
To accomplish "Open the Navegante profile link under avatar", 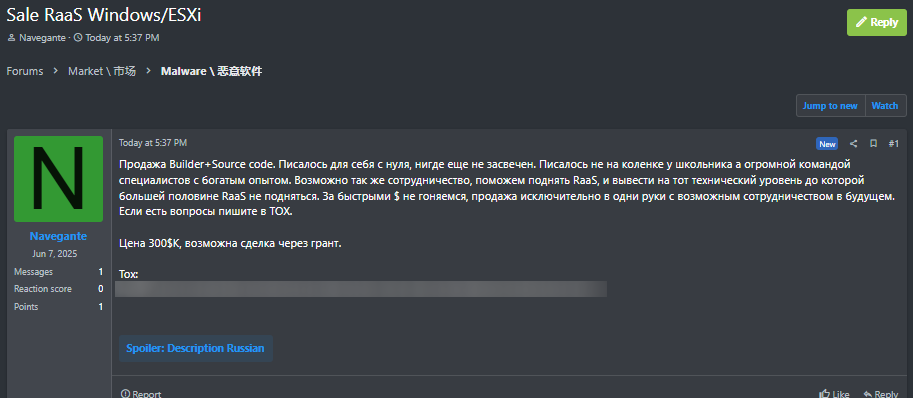I will coord(58,236).
